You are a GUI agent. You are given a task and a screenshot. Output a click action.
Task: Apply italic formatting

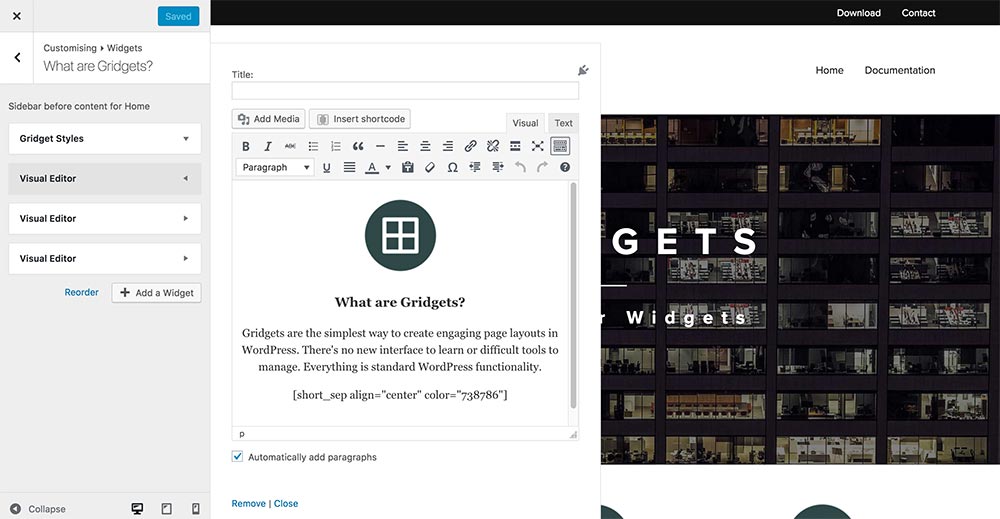(x=268, y=146)
